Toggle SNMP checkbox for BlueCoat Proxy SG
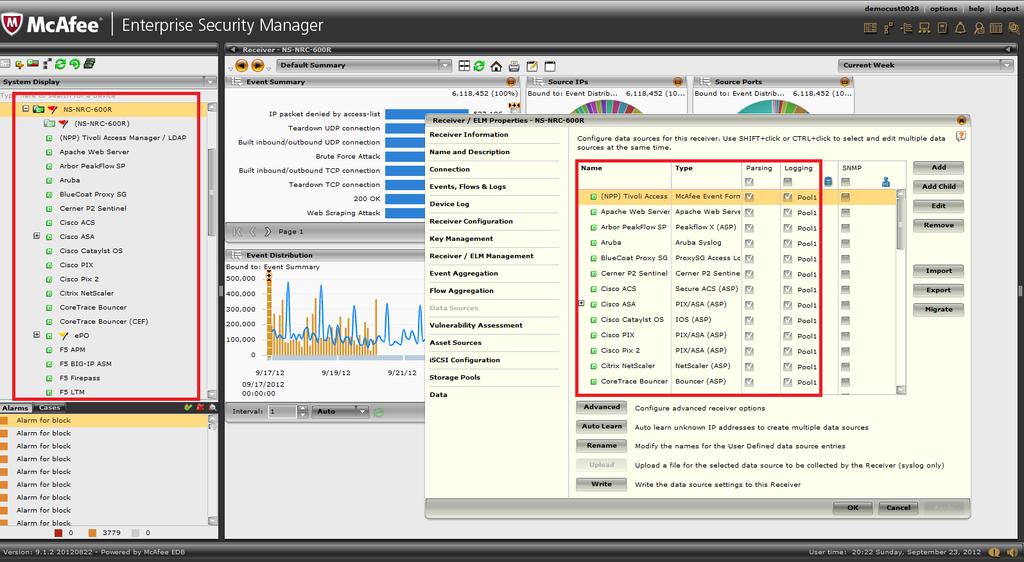Image resolution: width=1024 pixels, height=562 pixels. pyautogui.click(x=846, y=258)
